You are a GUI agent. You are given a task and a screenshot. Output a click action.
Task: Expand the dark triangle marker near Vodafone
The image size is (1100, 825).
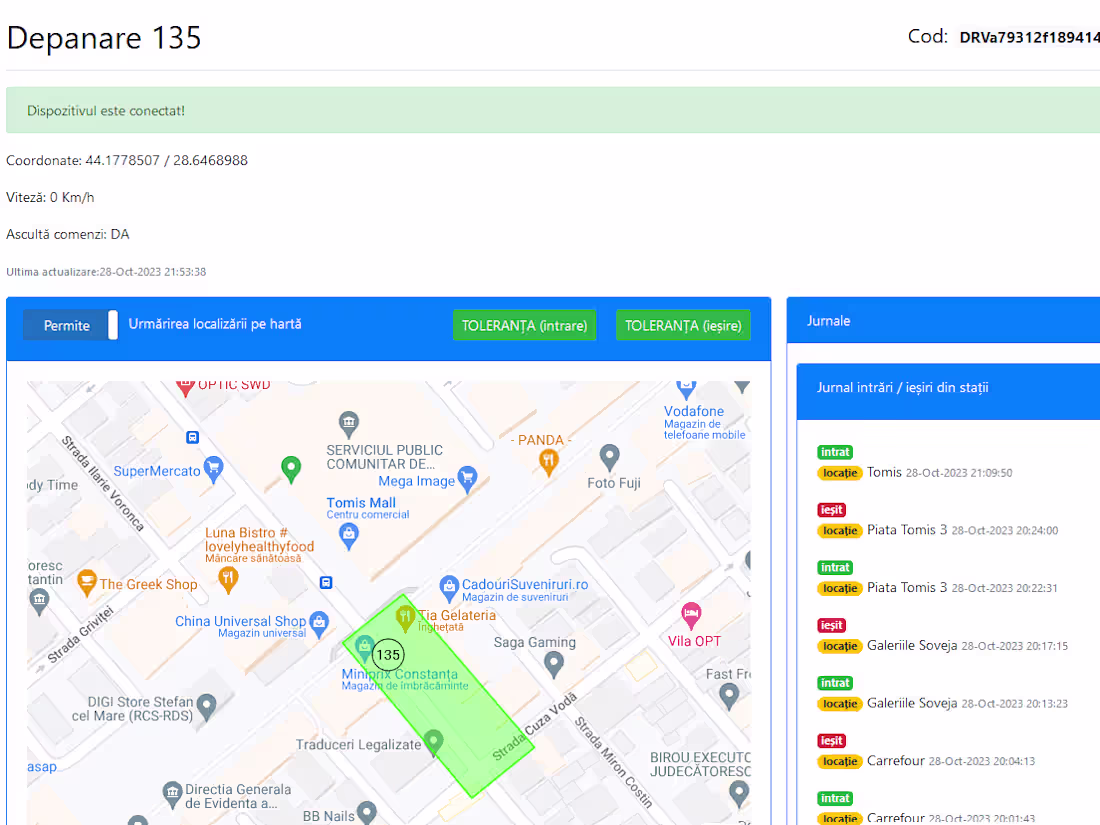(741, 387)
